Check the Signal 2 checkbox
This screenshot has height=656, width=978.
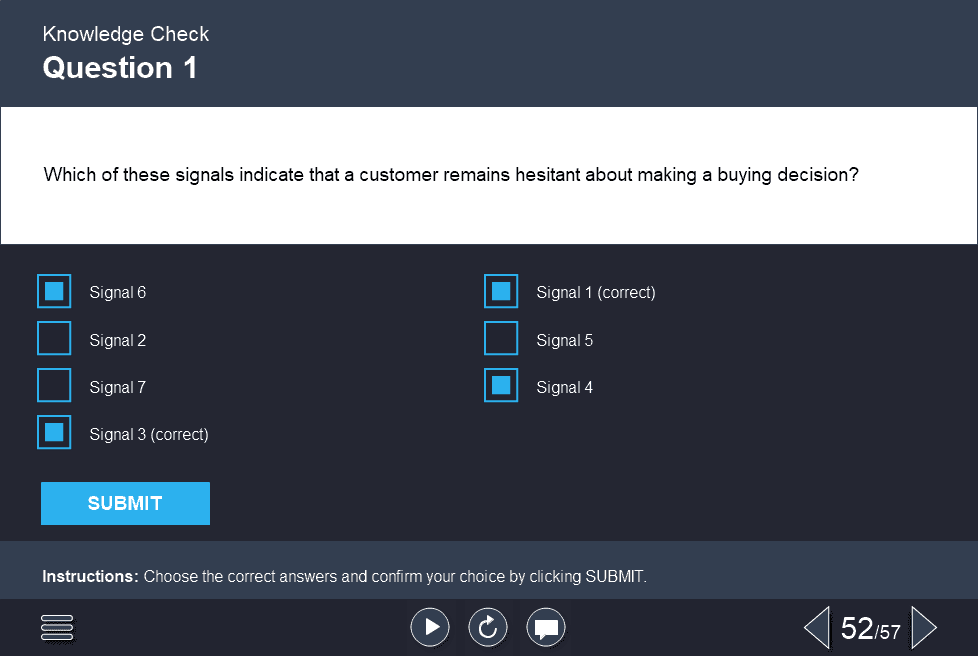pos(54,338)
